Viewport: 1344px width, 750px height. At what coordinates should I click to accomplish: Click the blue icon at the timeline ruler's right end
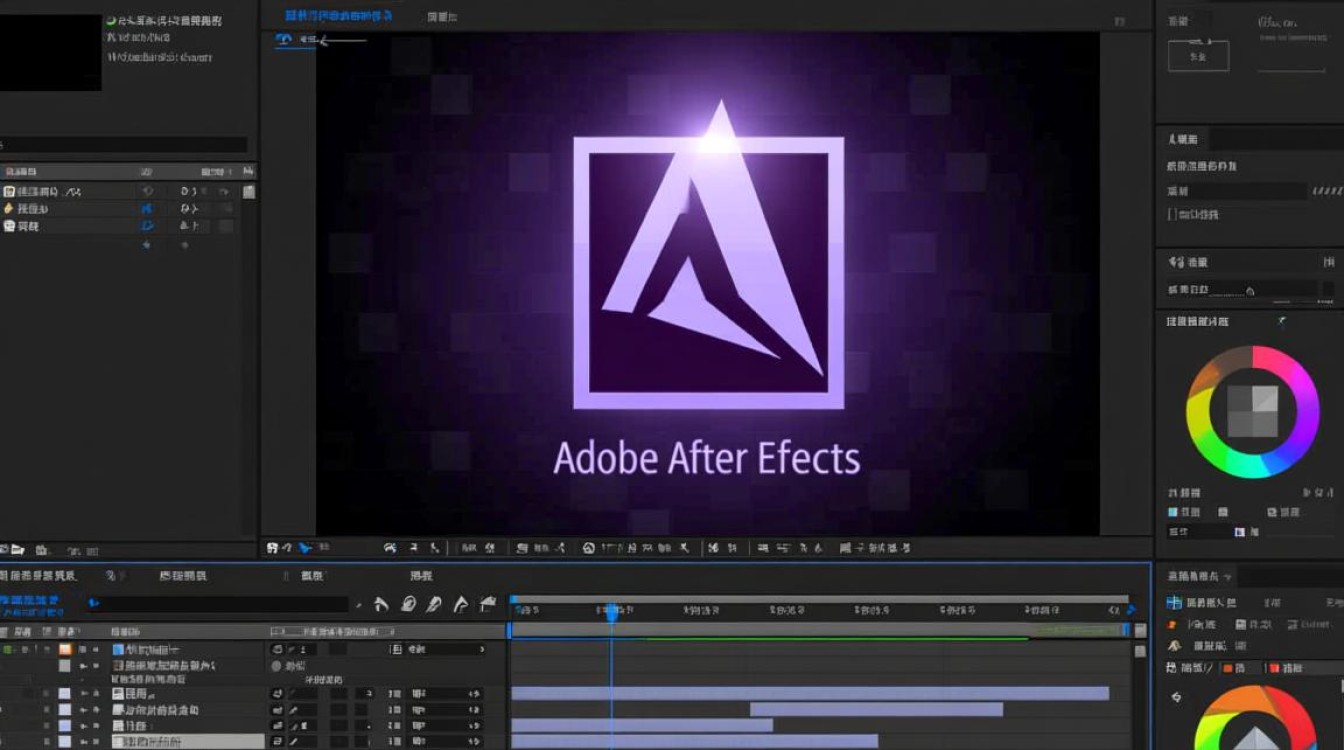pos(1131,608)
